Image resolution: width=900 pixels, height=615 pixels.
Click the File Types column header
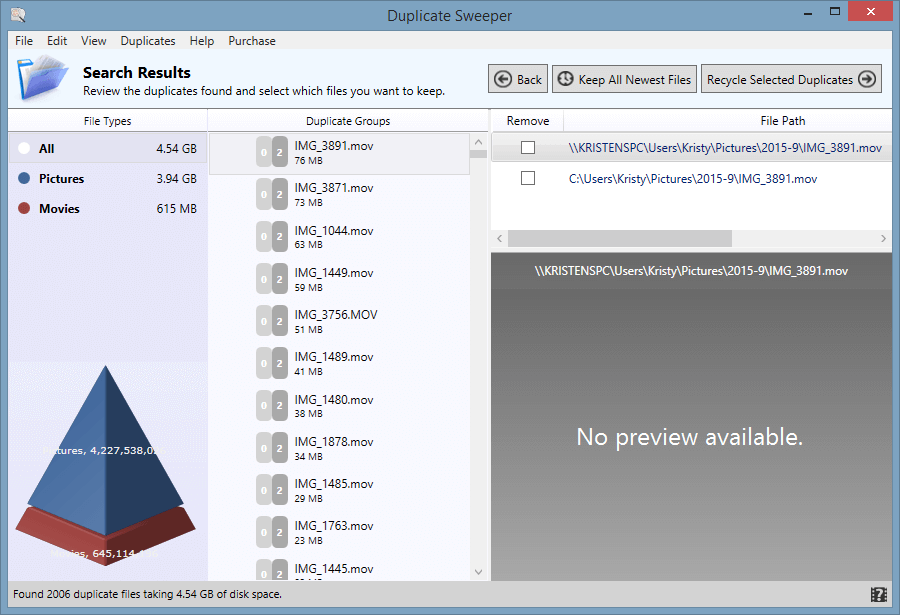click(x=107, y=121)
